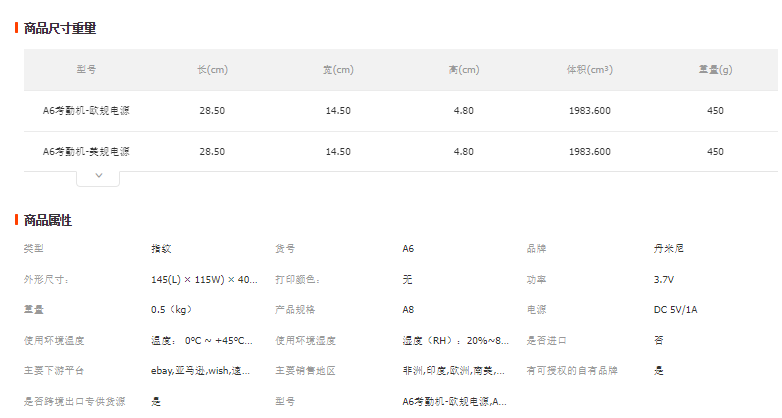Image resolution: width=782 pixels, height=418 pixels.
Task: Click the power supply value DC 5V/1A
Action: pos(676,310)
